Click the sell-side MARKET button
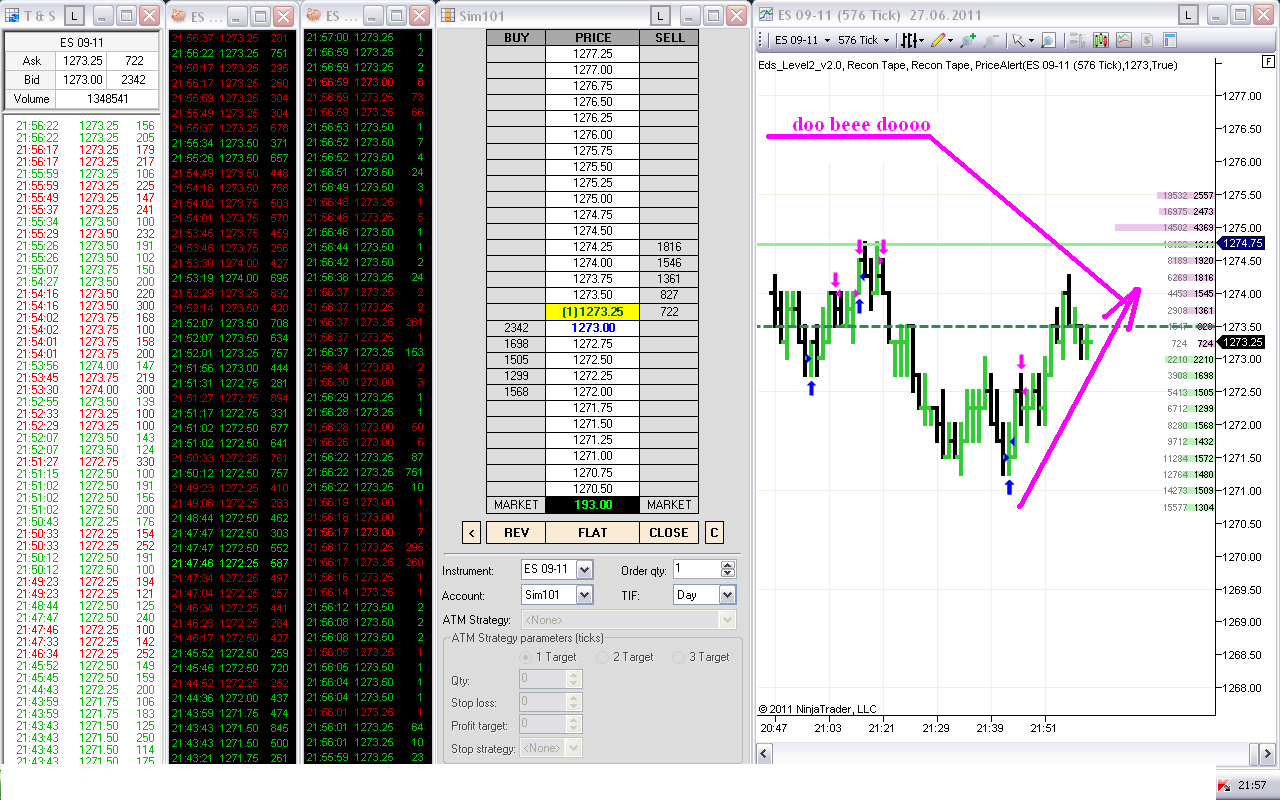The width and height of the screenshot is (1280, 800). 669,505
